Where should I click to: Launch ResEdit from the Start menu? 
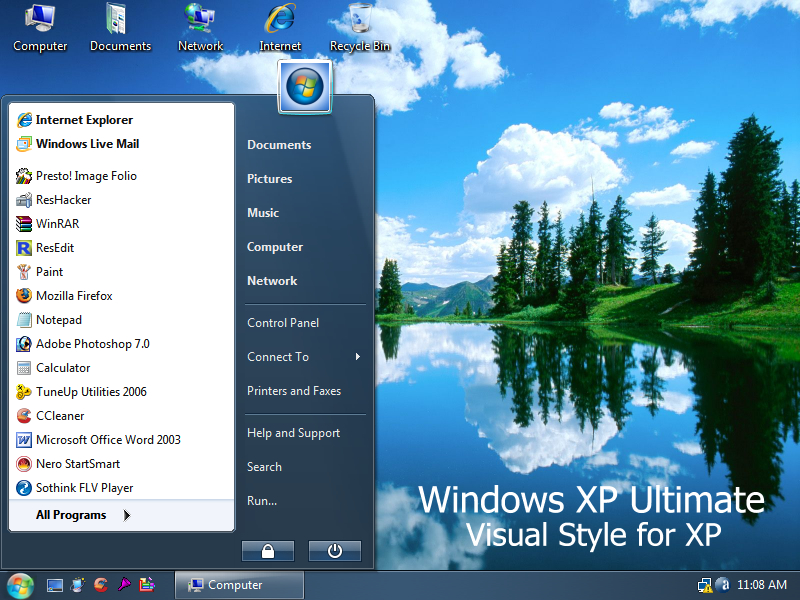coord(121,248)
